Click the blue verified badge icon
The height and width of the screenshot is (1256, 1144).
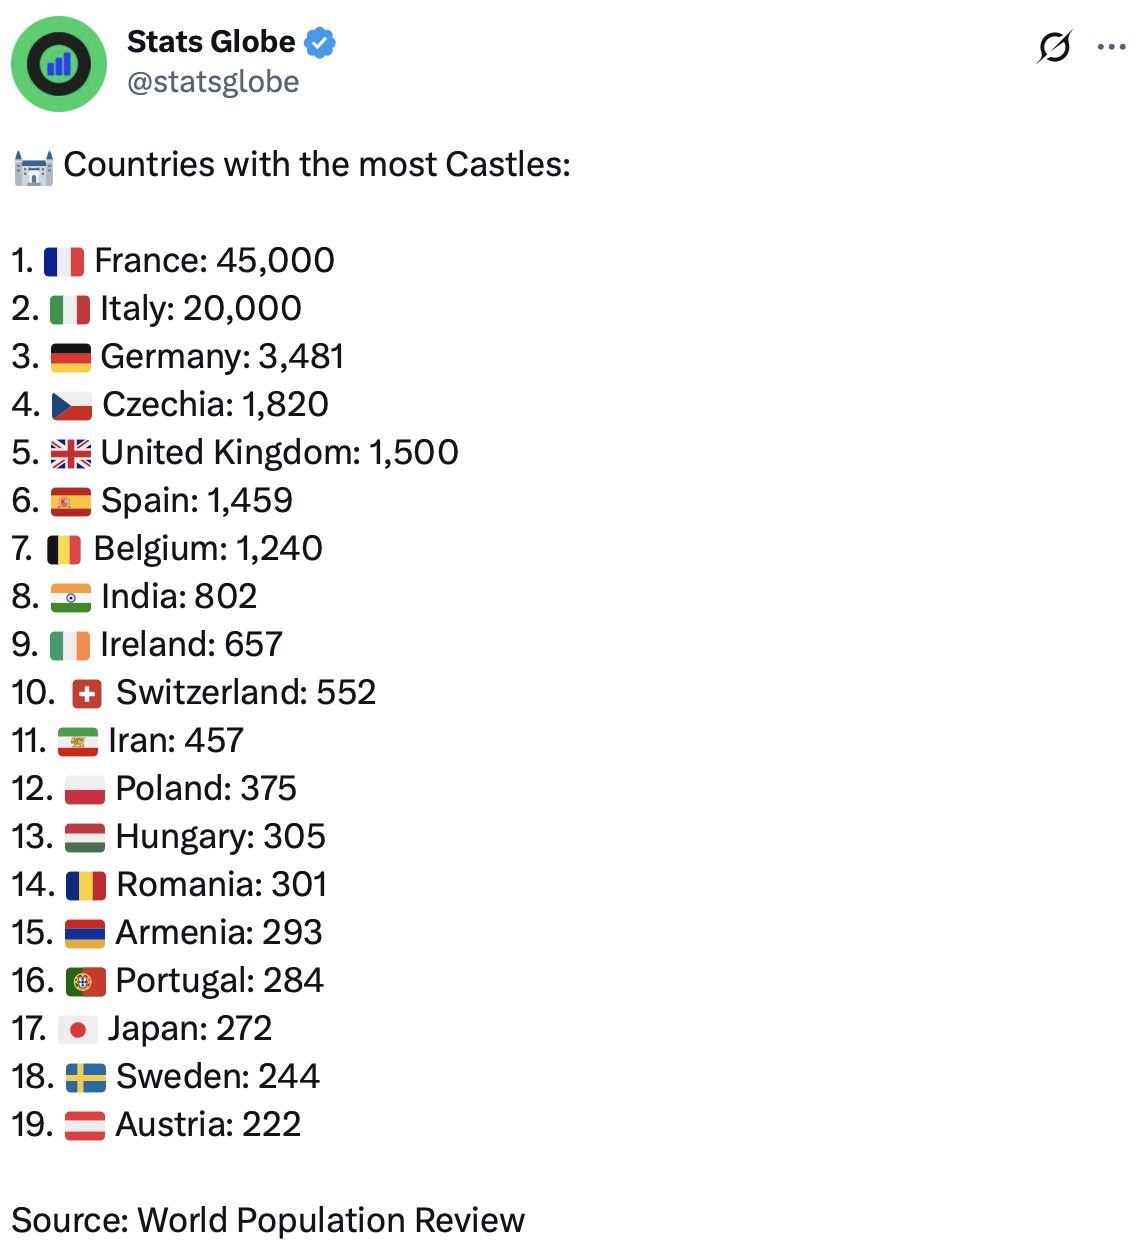(x=320, y=43)
